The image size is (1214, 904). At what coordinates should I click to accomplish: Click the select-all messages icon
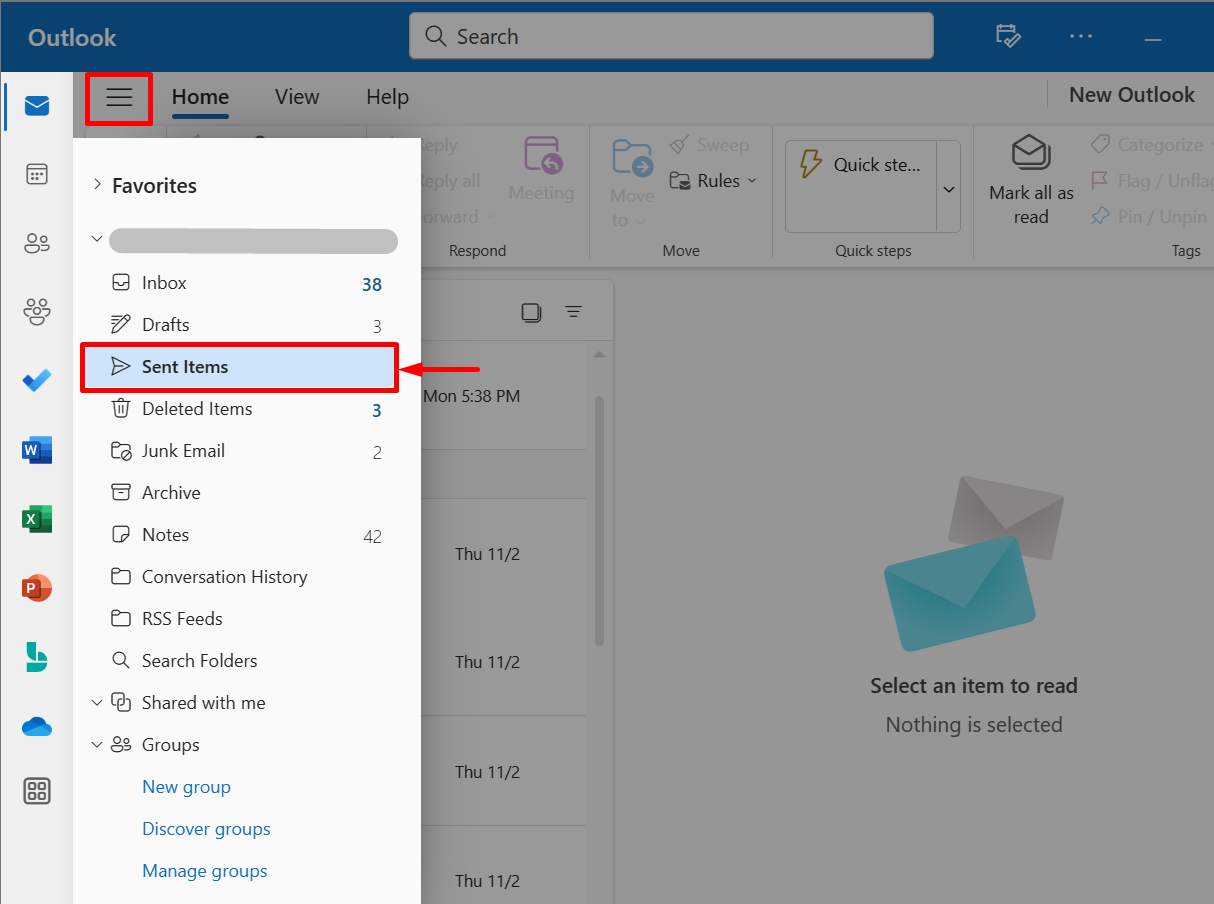[x=531, y=312]
